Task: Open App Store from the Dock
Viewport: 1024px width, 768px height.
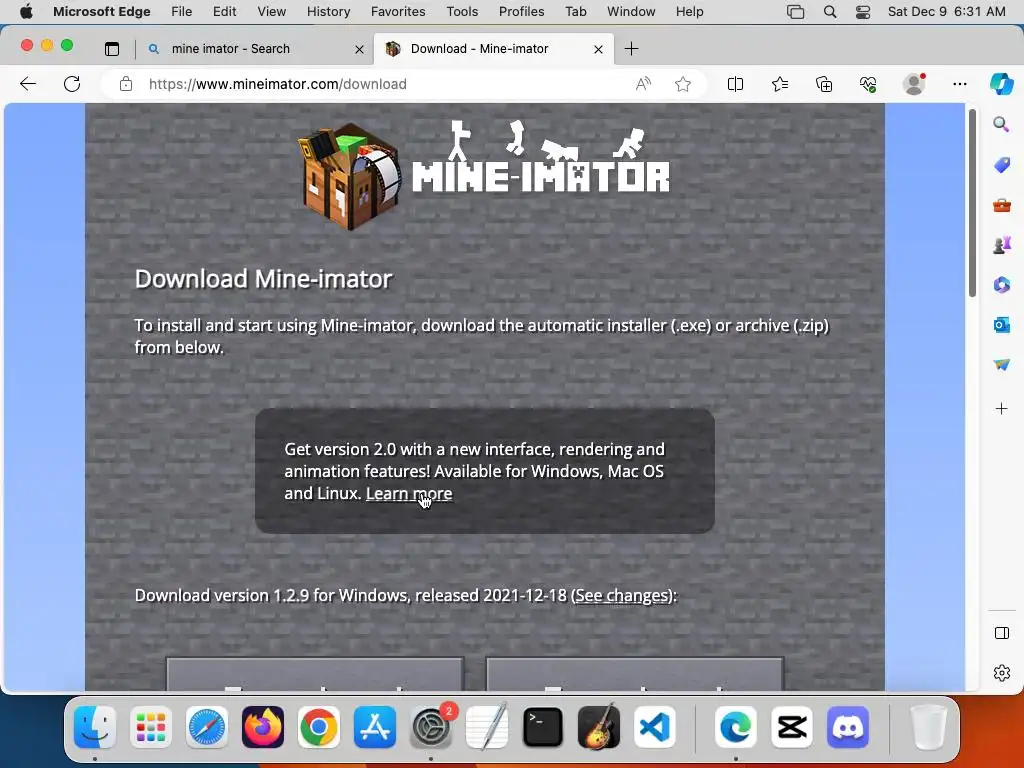Action: point(375,727)
